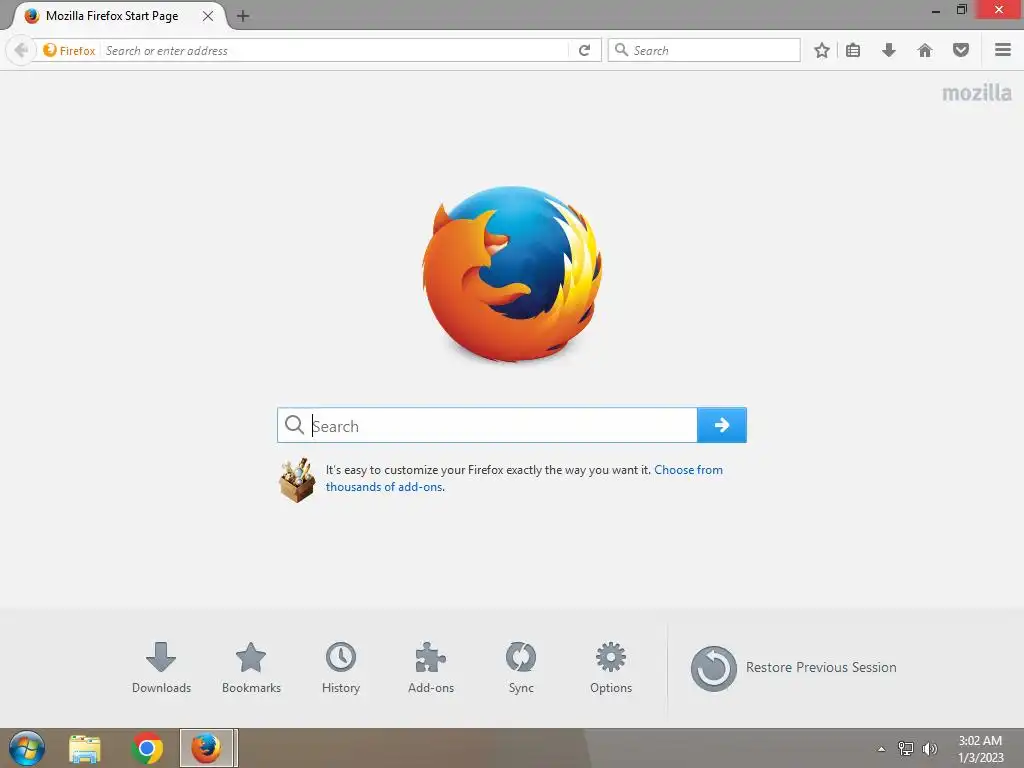1024x768 pixels.
Task: Open File Explorer from the taskbar
Action: coord(85,748)
